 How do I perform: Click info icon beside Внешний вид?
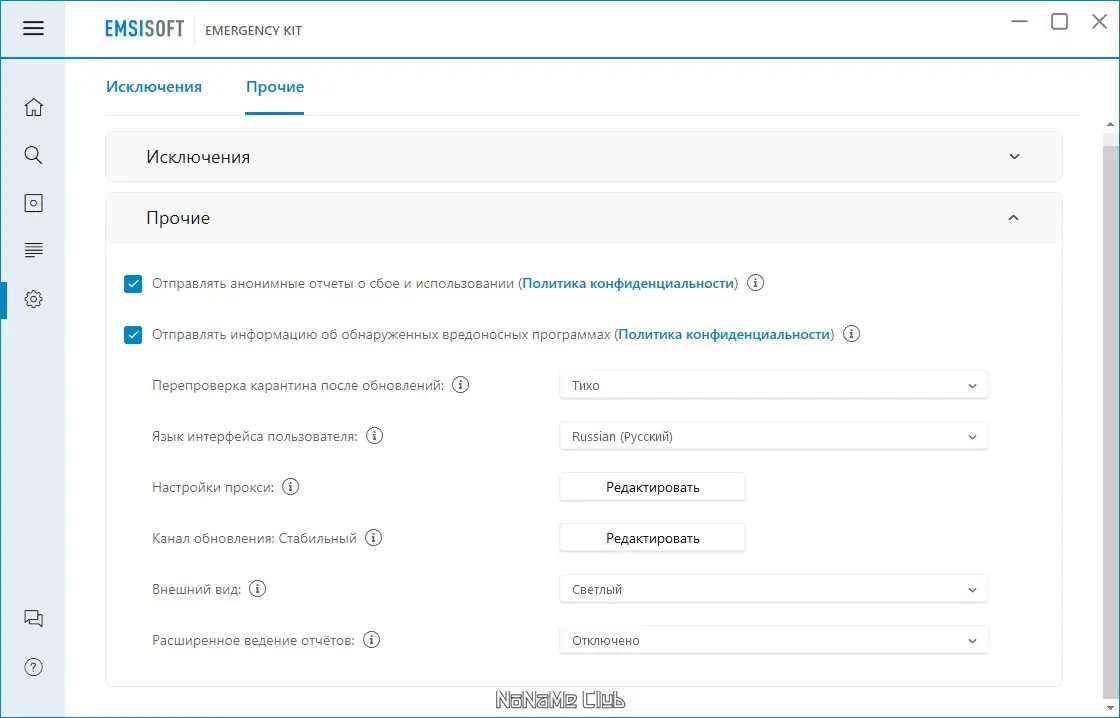coord(257,589)
